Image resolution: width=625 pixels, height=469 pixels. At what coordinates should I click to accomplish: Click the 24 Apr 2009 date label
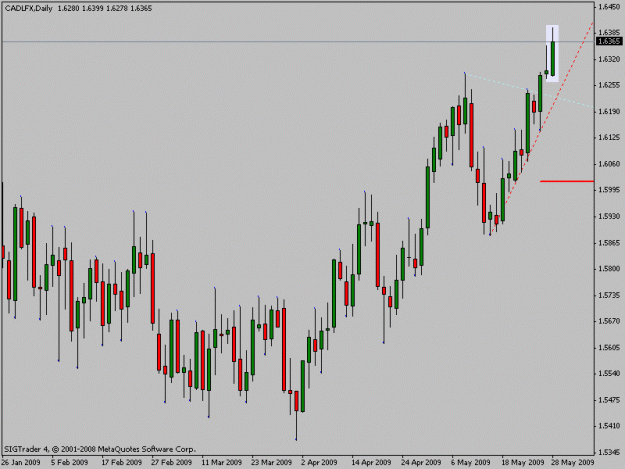(421, 462)
